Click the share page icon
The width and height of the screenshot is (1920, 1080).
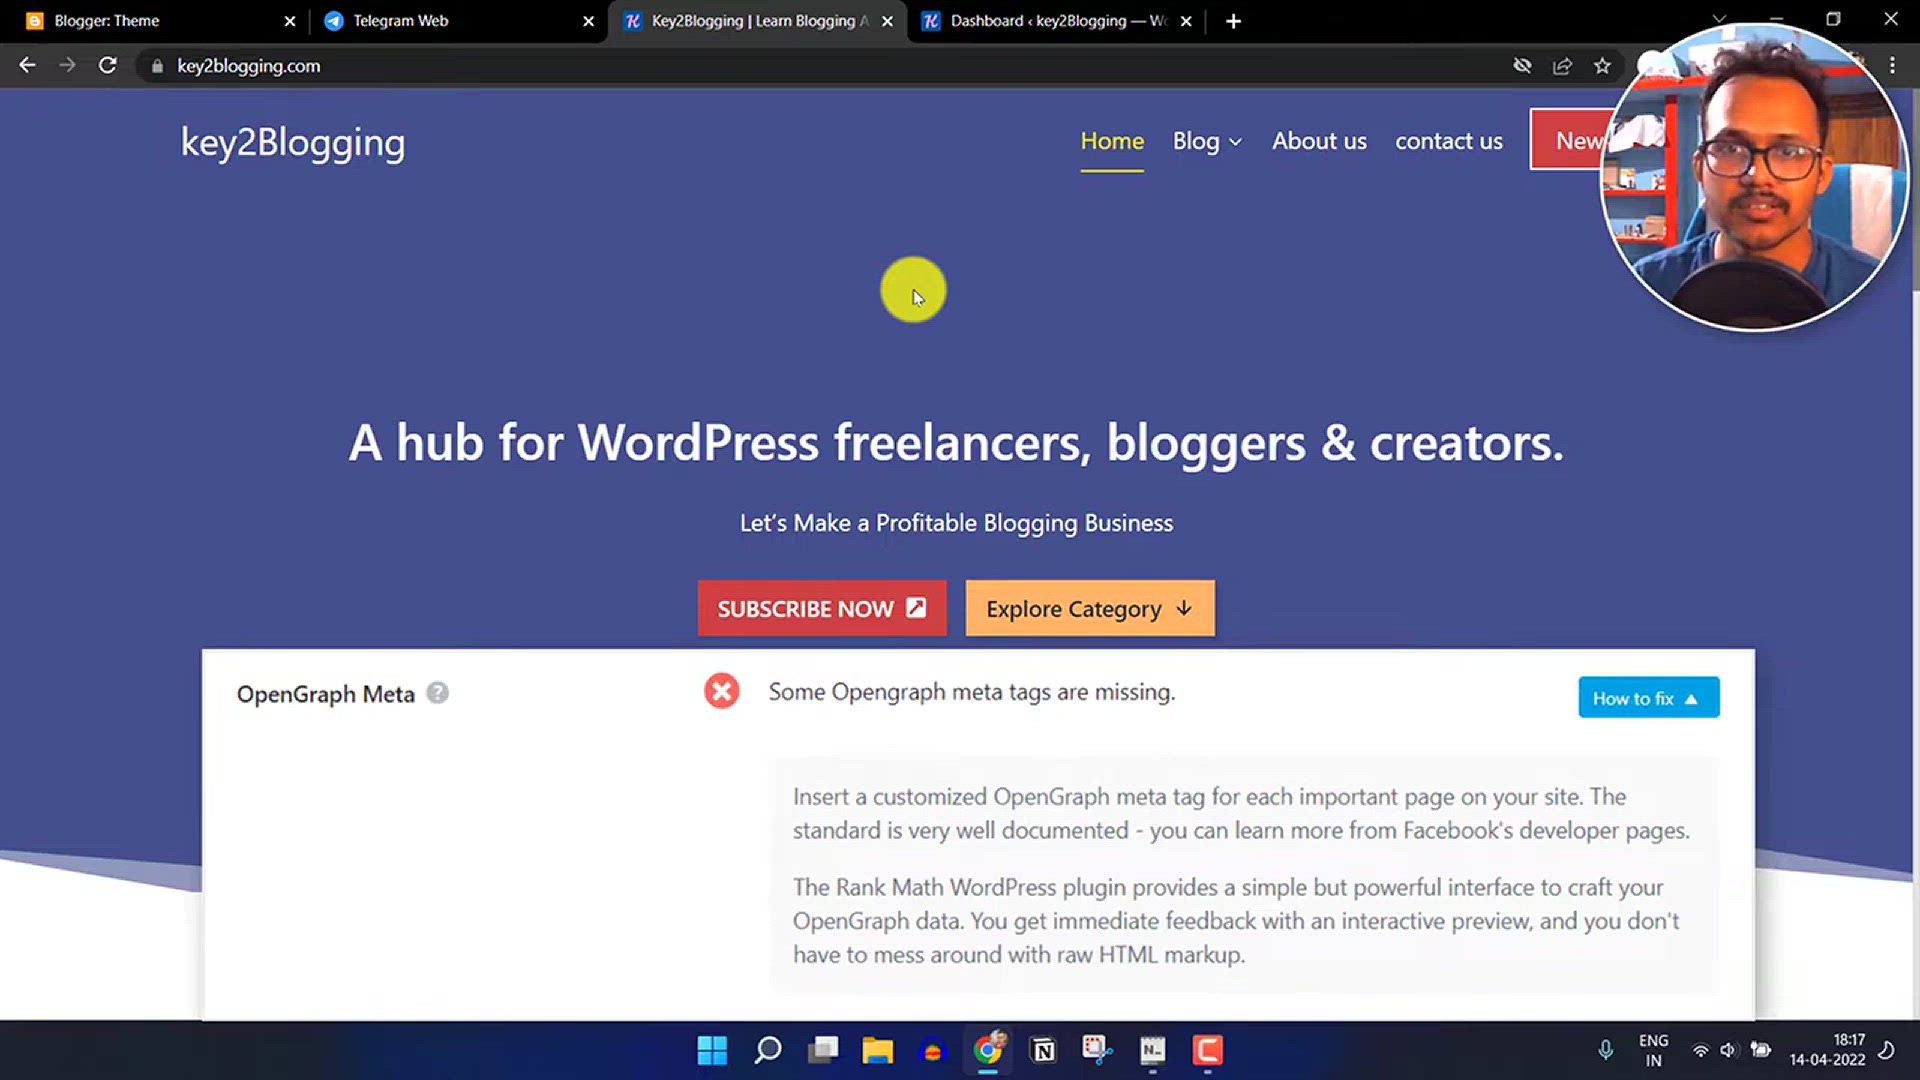1562,66
